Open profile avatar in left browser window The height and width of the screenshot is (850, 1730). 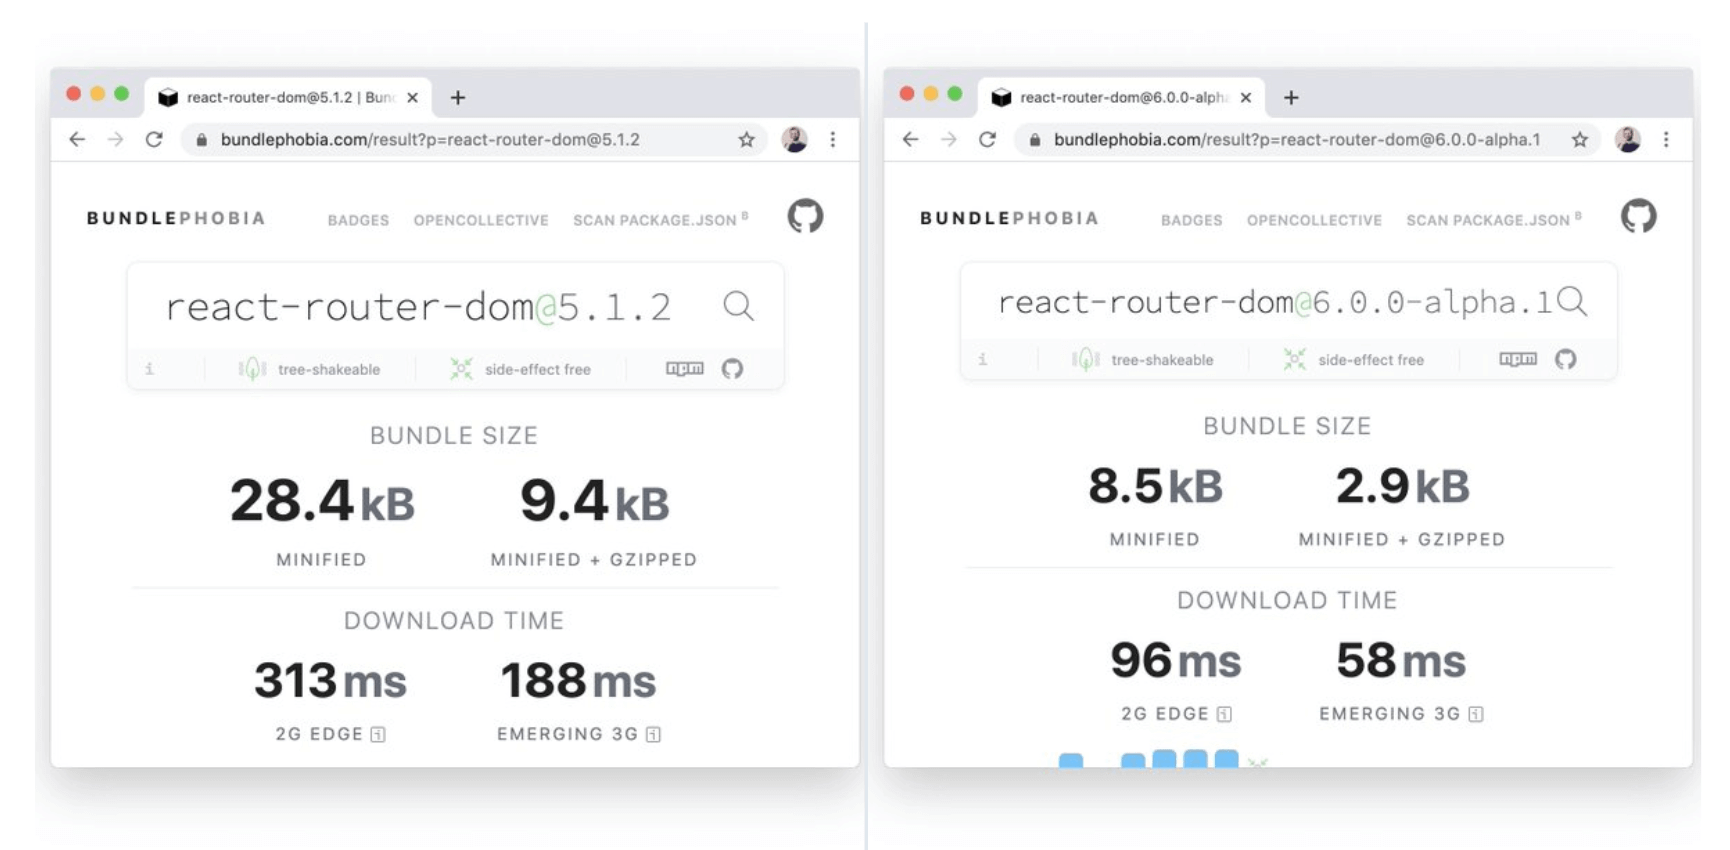click(x=794, y=139)
